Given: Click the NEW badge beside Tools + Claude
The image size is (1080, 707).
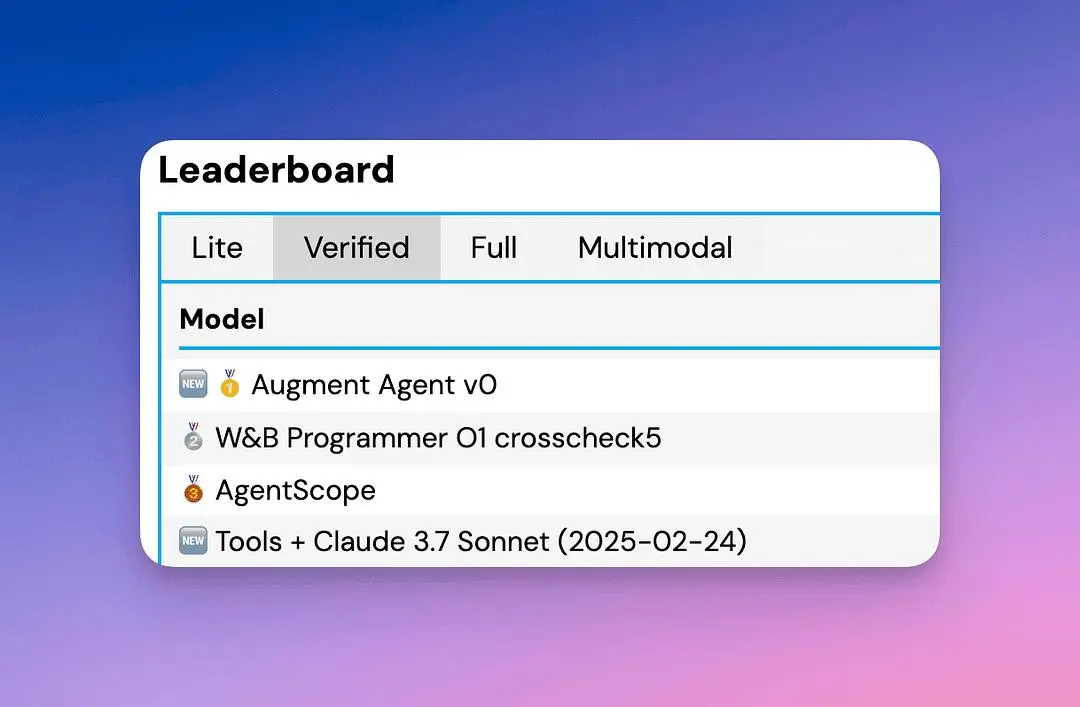Looking at the screenshot, I should click(193, 541).
